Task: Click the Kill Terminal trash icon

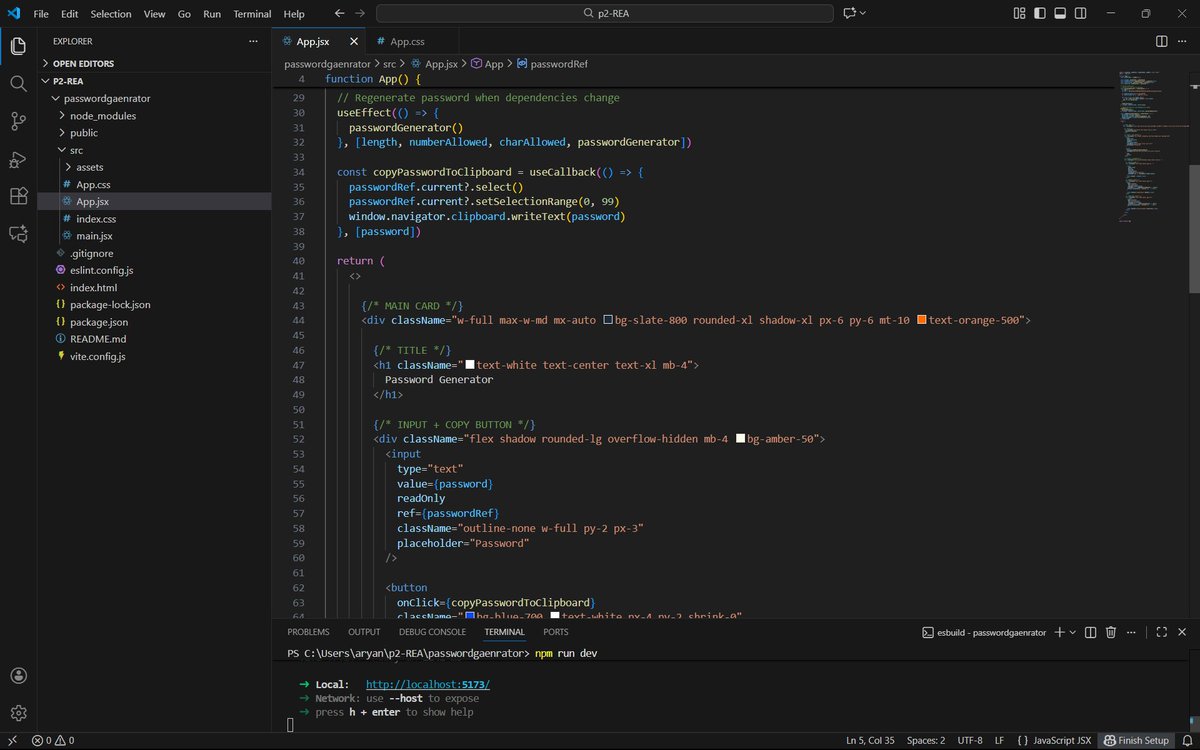Action: pyautogui.click(x=1111, y=632)
